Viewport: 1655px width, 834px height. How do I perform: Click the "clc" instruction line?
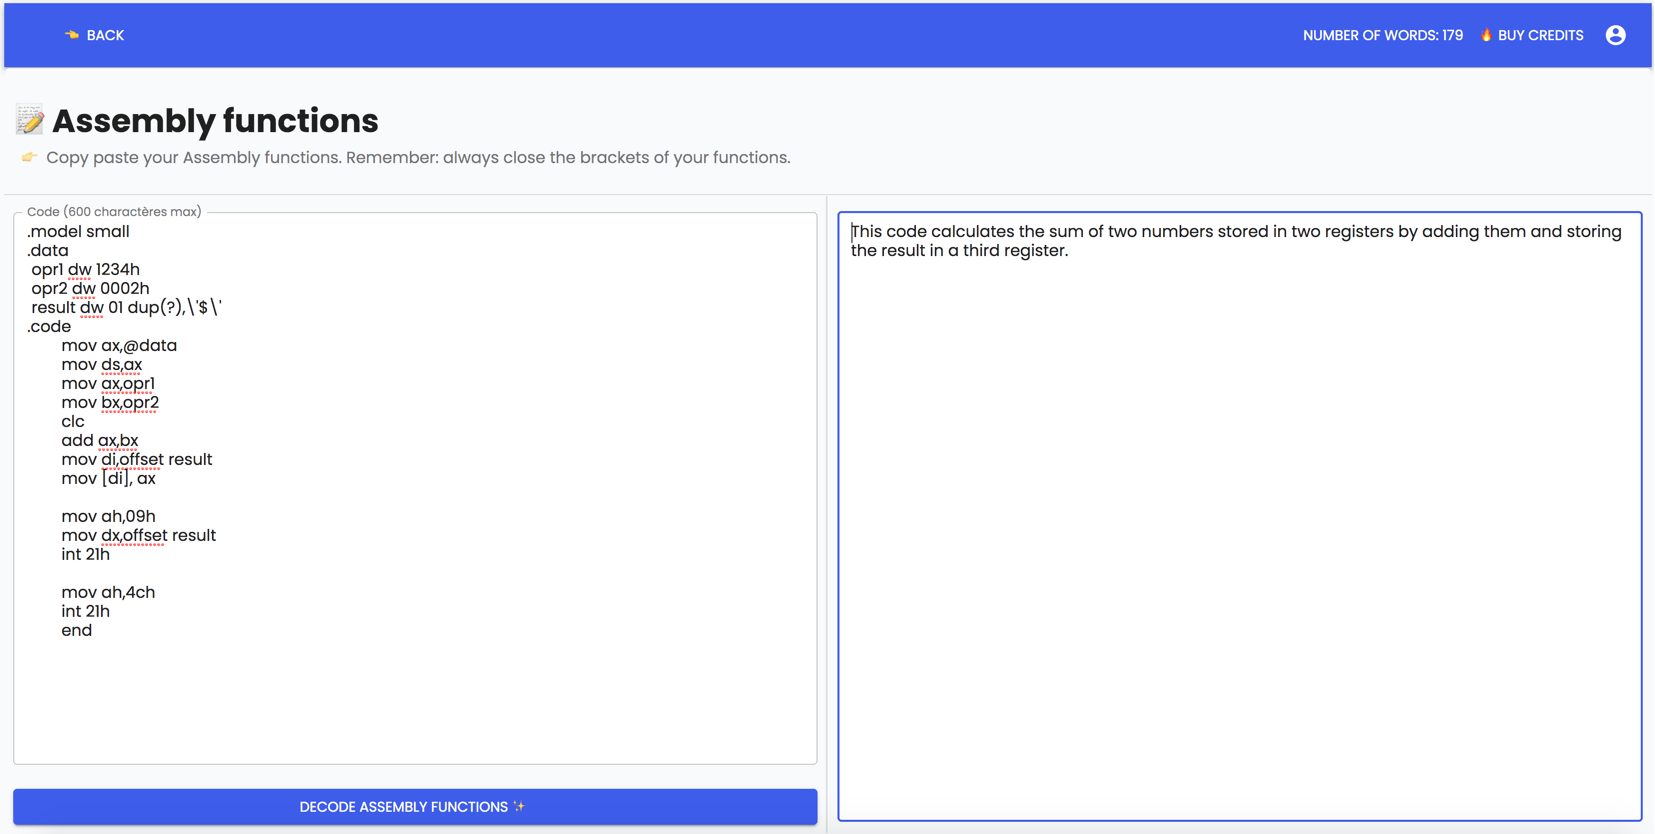point(73,422)
